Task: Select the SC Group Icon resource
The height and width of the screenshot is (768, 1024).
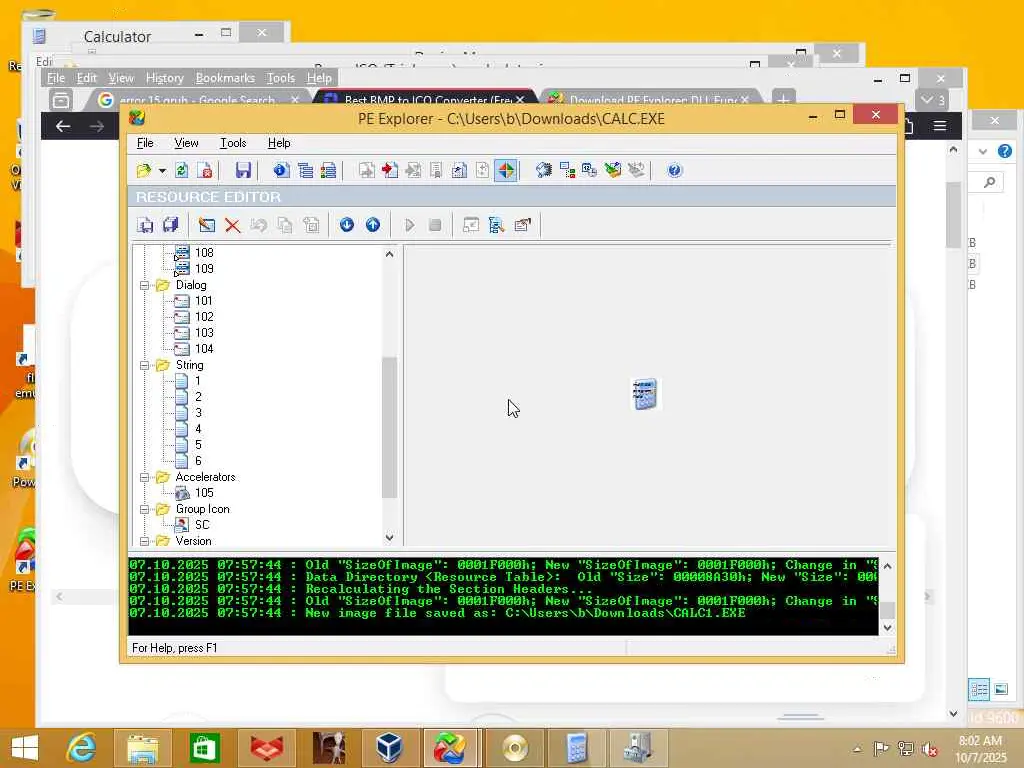Action: click(x=202, y=525)
